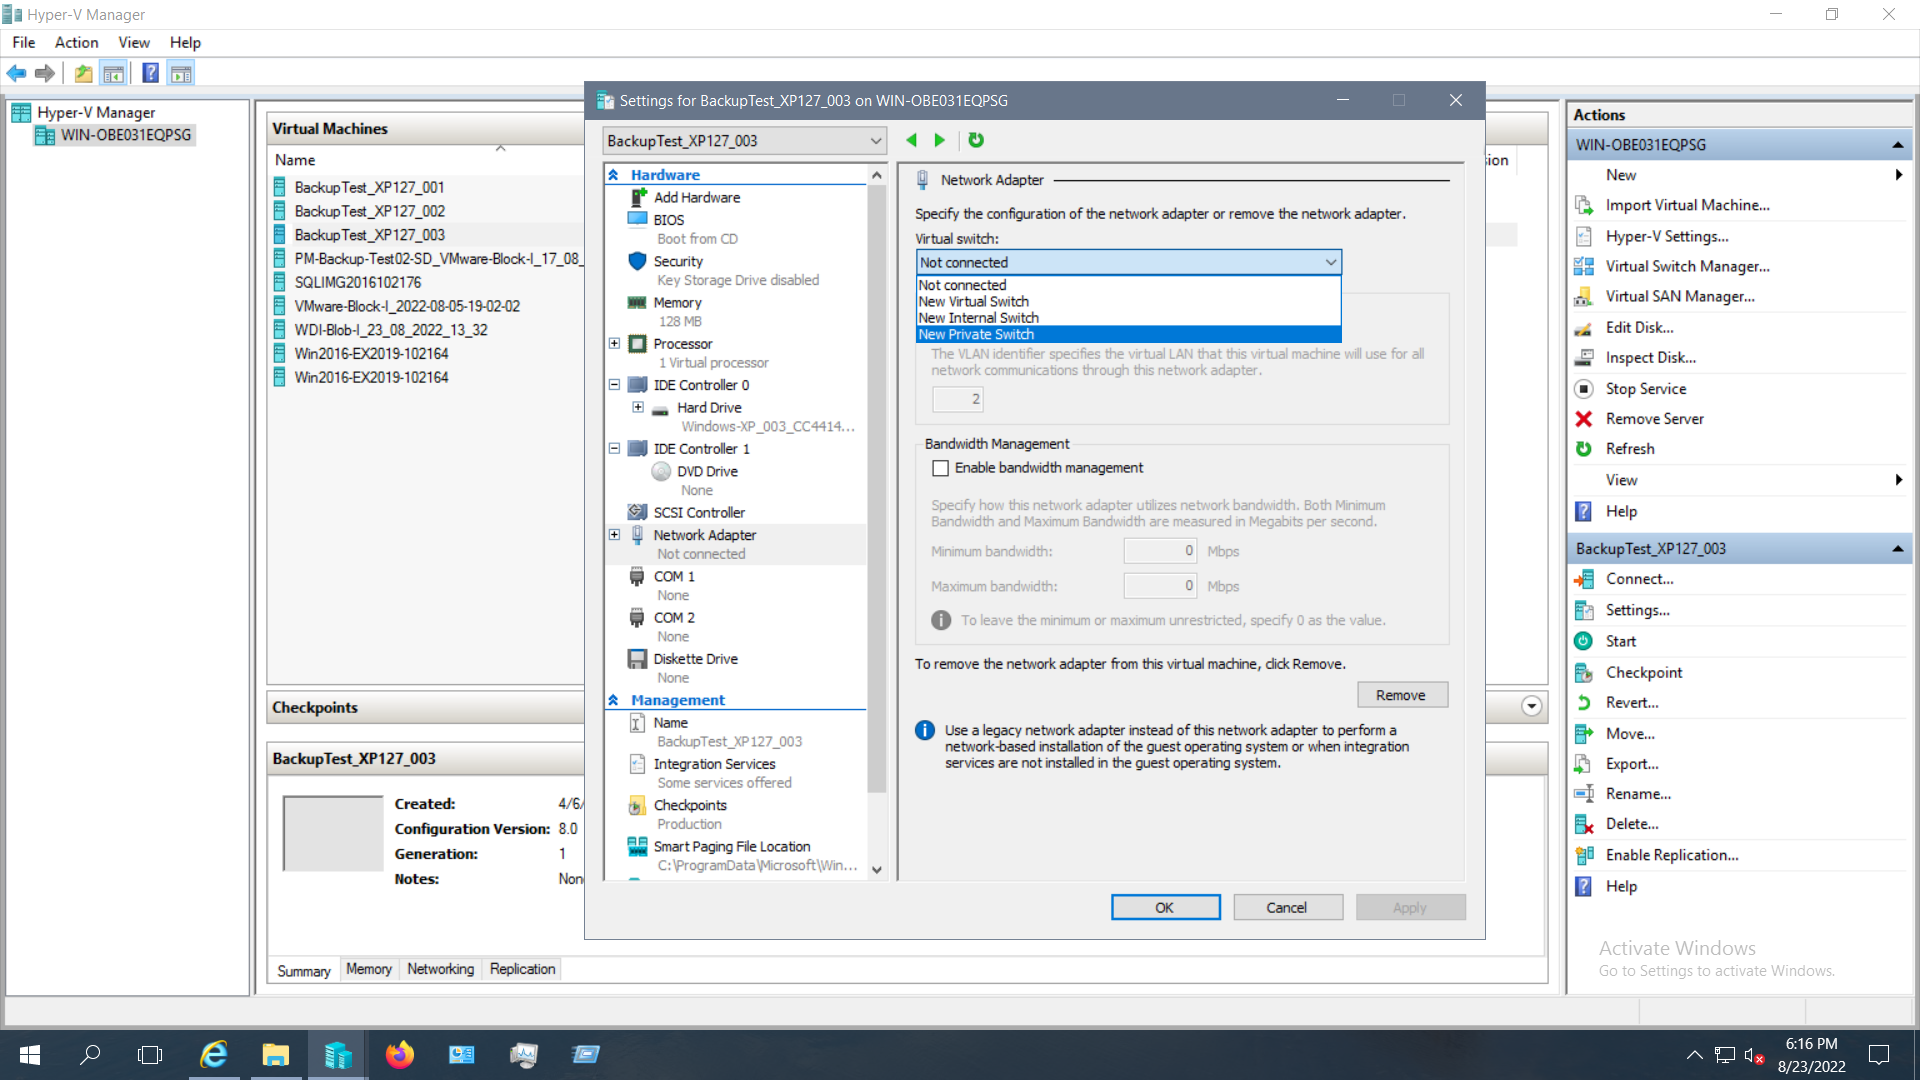
Task: Select WDI-Blob-I_23_08_2022_13_32 virtual machine
Action: (x=390, y=330)
